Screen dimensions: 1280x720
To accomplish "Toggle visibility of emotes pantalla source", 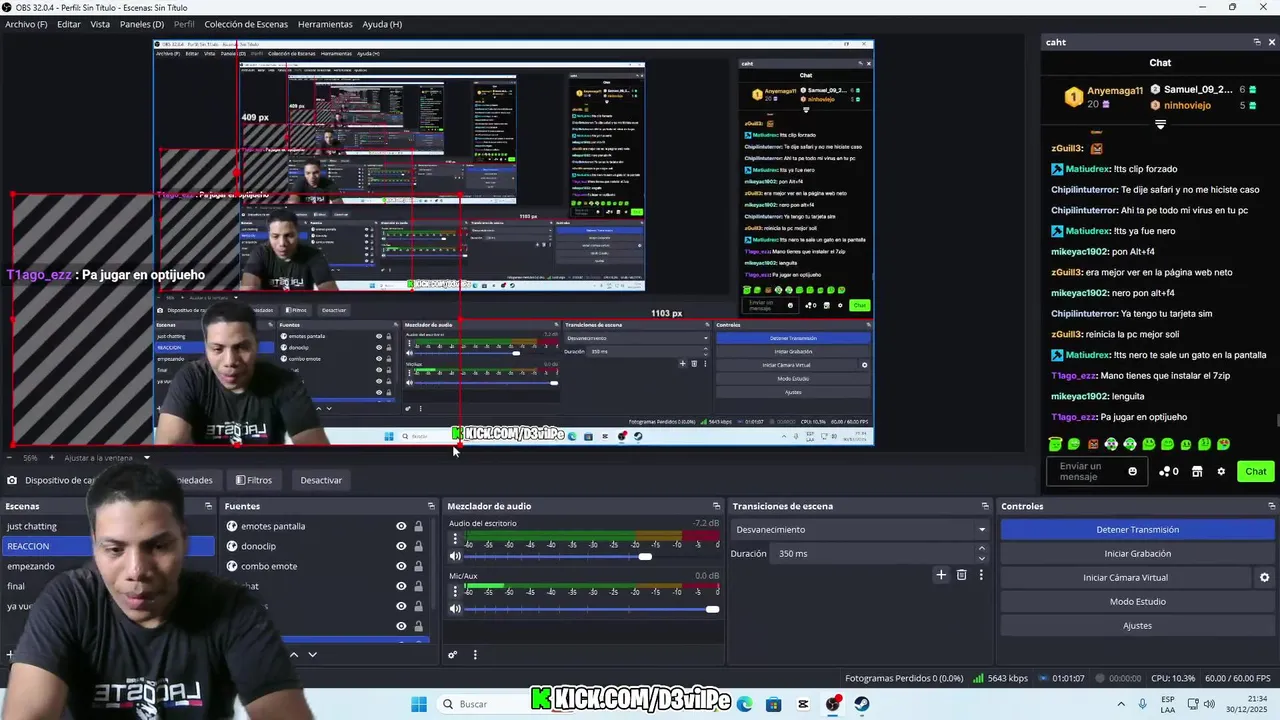I will coord(401,526).
